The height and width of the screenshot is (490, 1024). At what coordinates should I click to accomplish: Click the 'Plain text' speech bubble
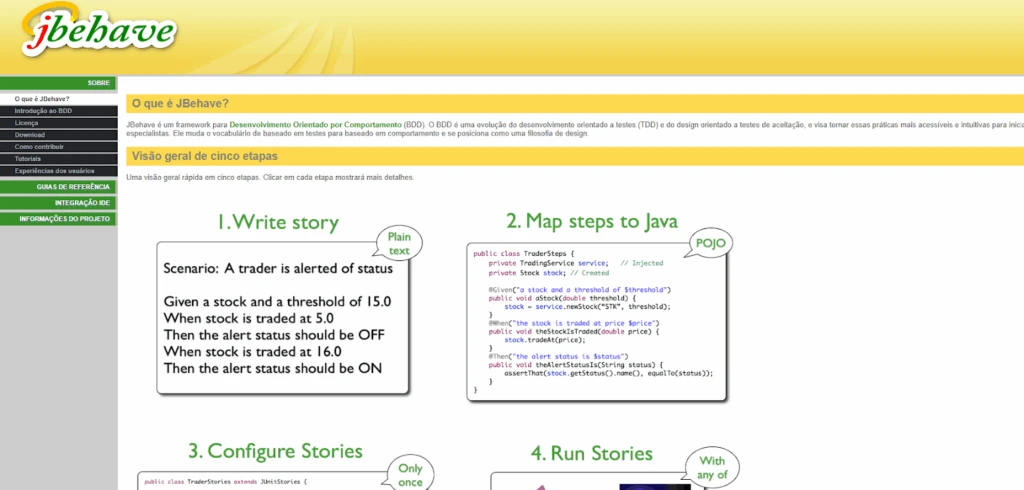click(x=399, y=242)
